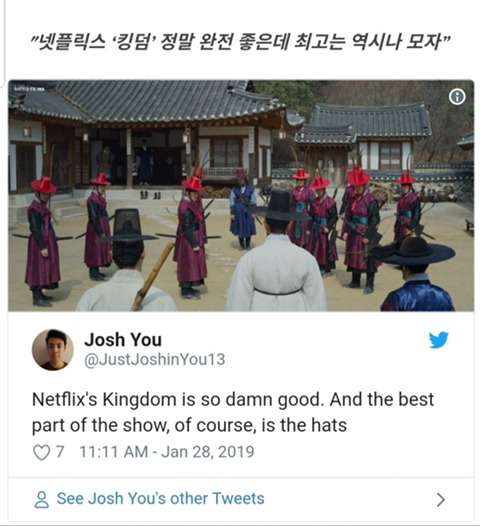Click the like count number 7
Viewport: 480px width, 526px height.
click(60, 452)
